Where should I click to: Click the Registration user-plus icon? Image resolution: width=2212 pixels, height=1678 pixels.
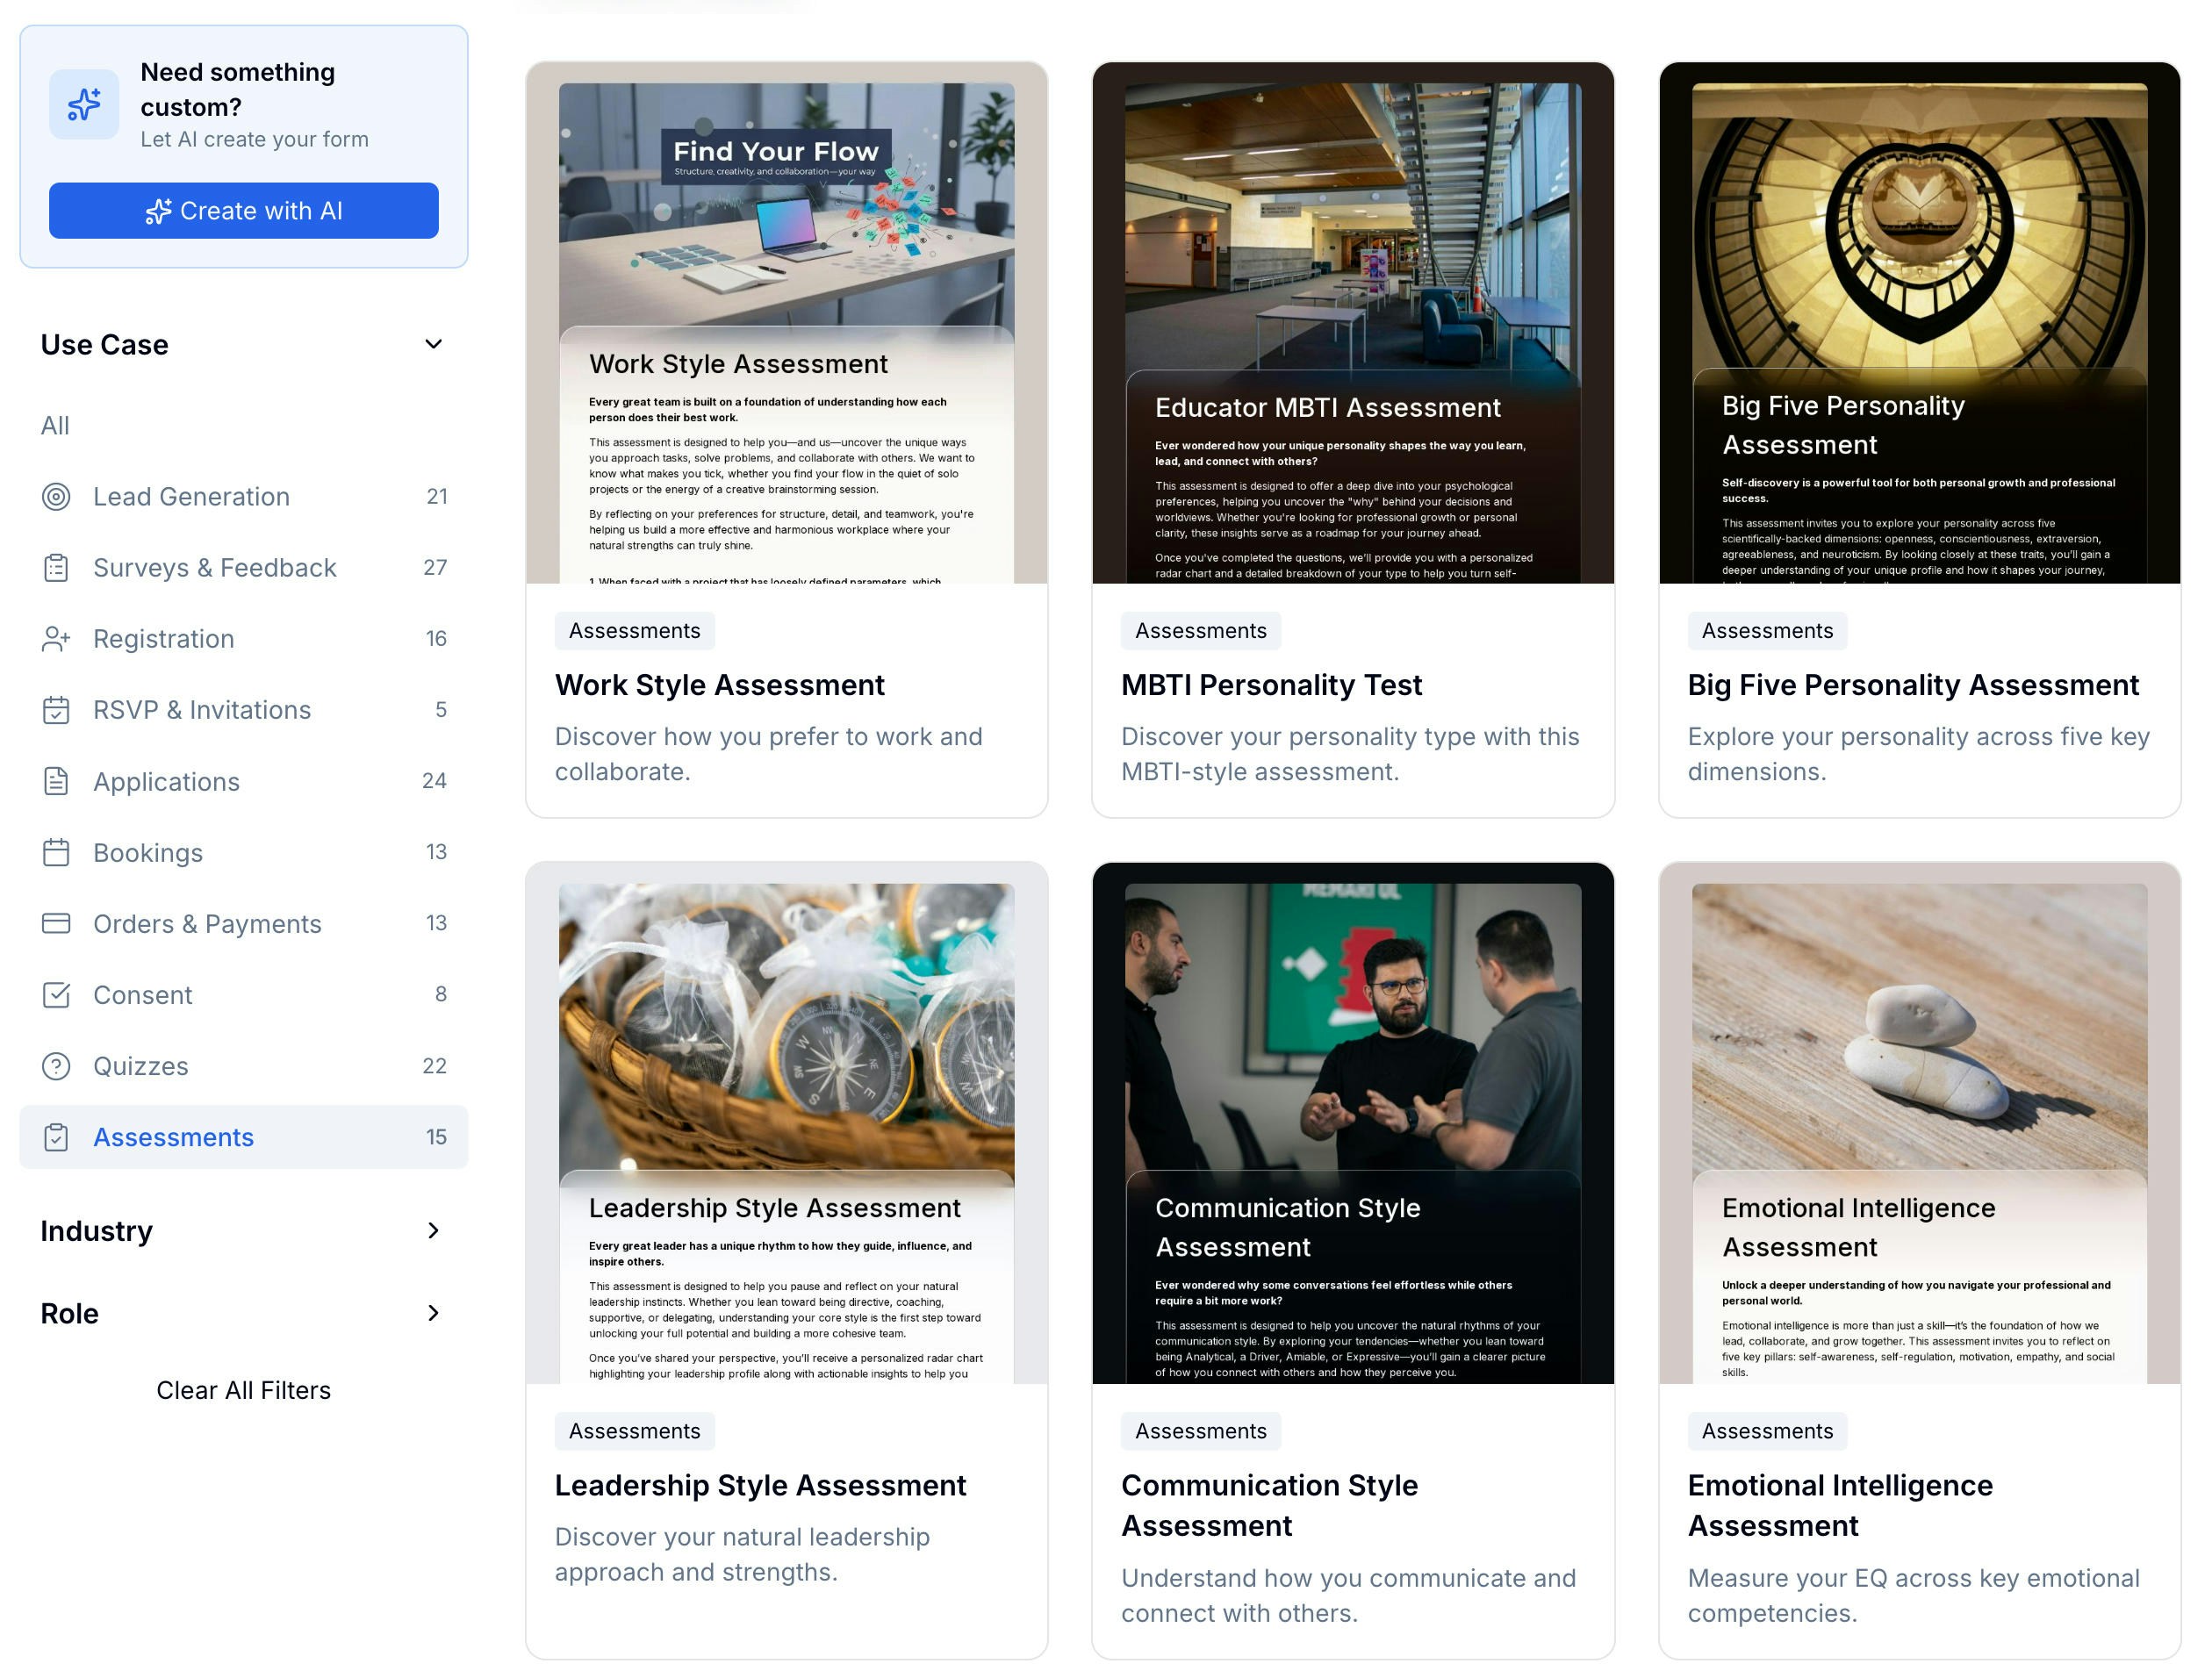pos(56,639)
